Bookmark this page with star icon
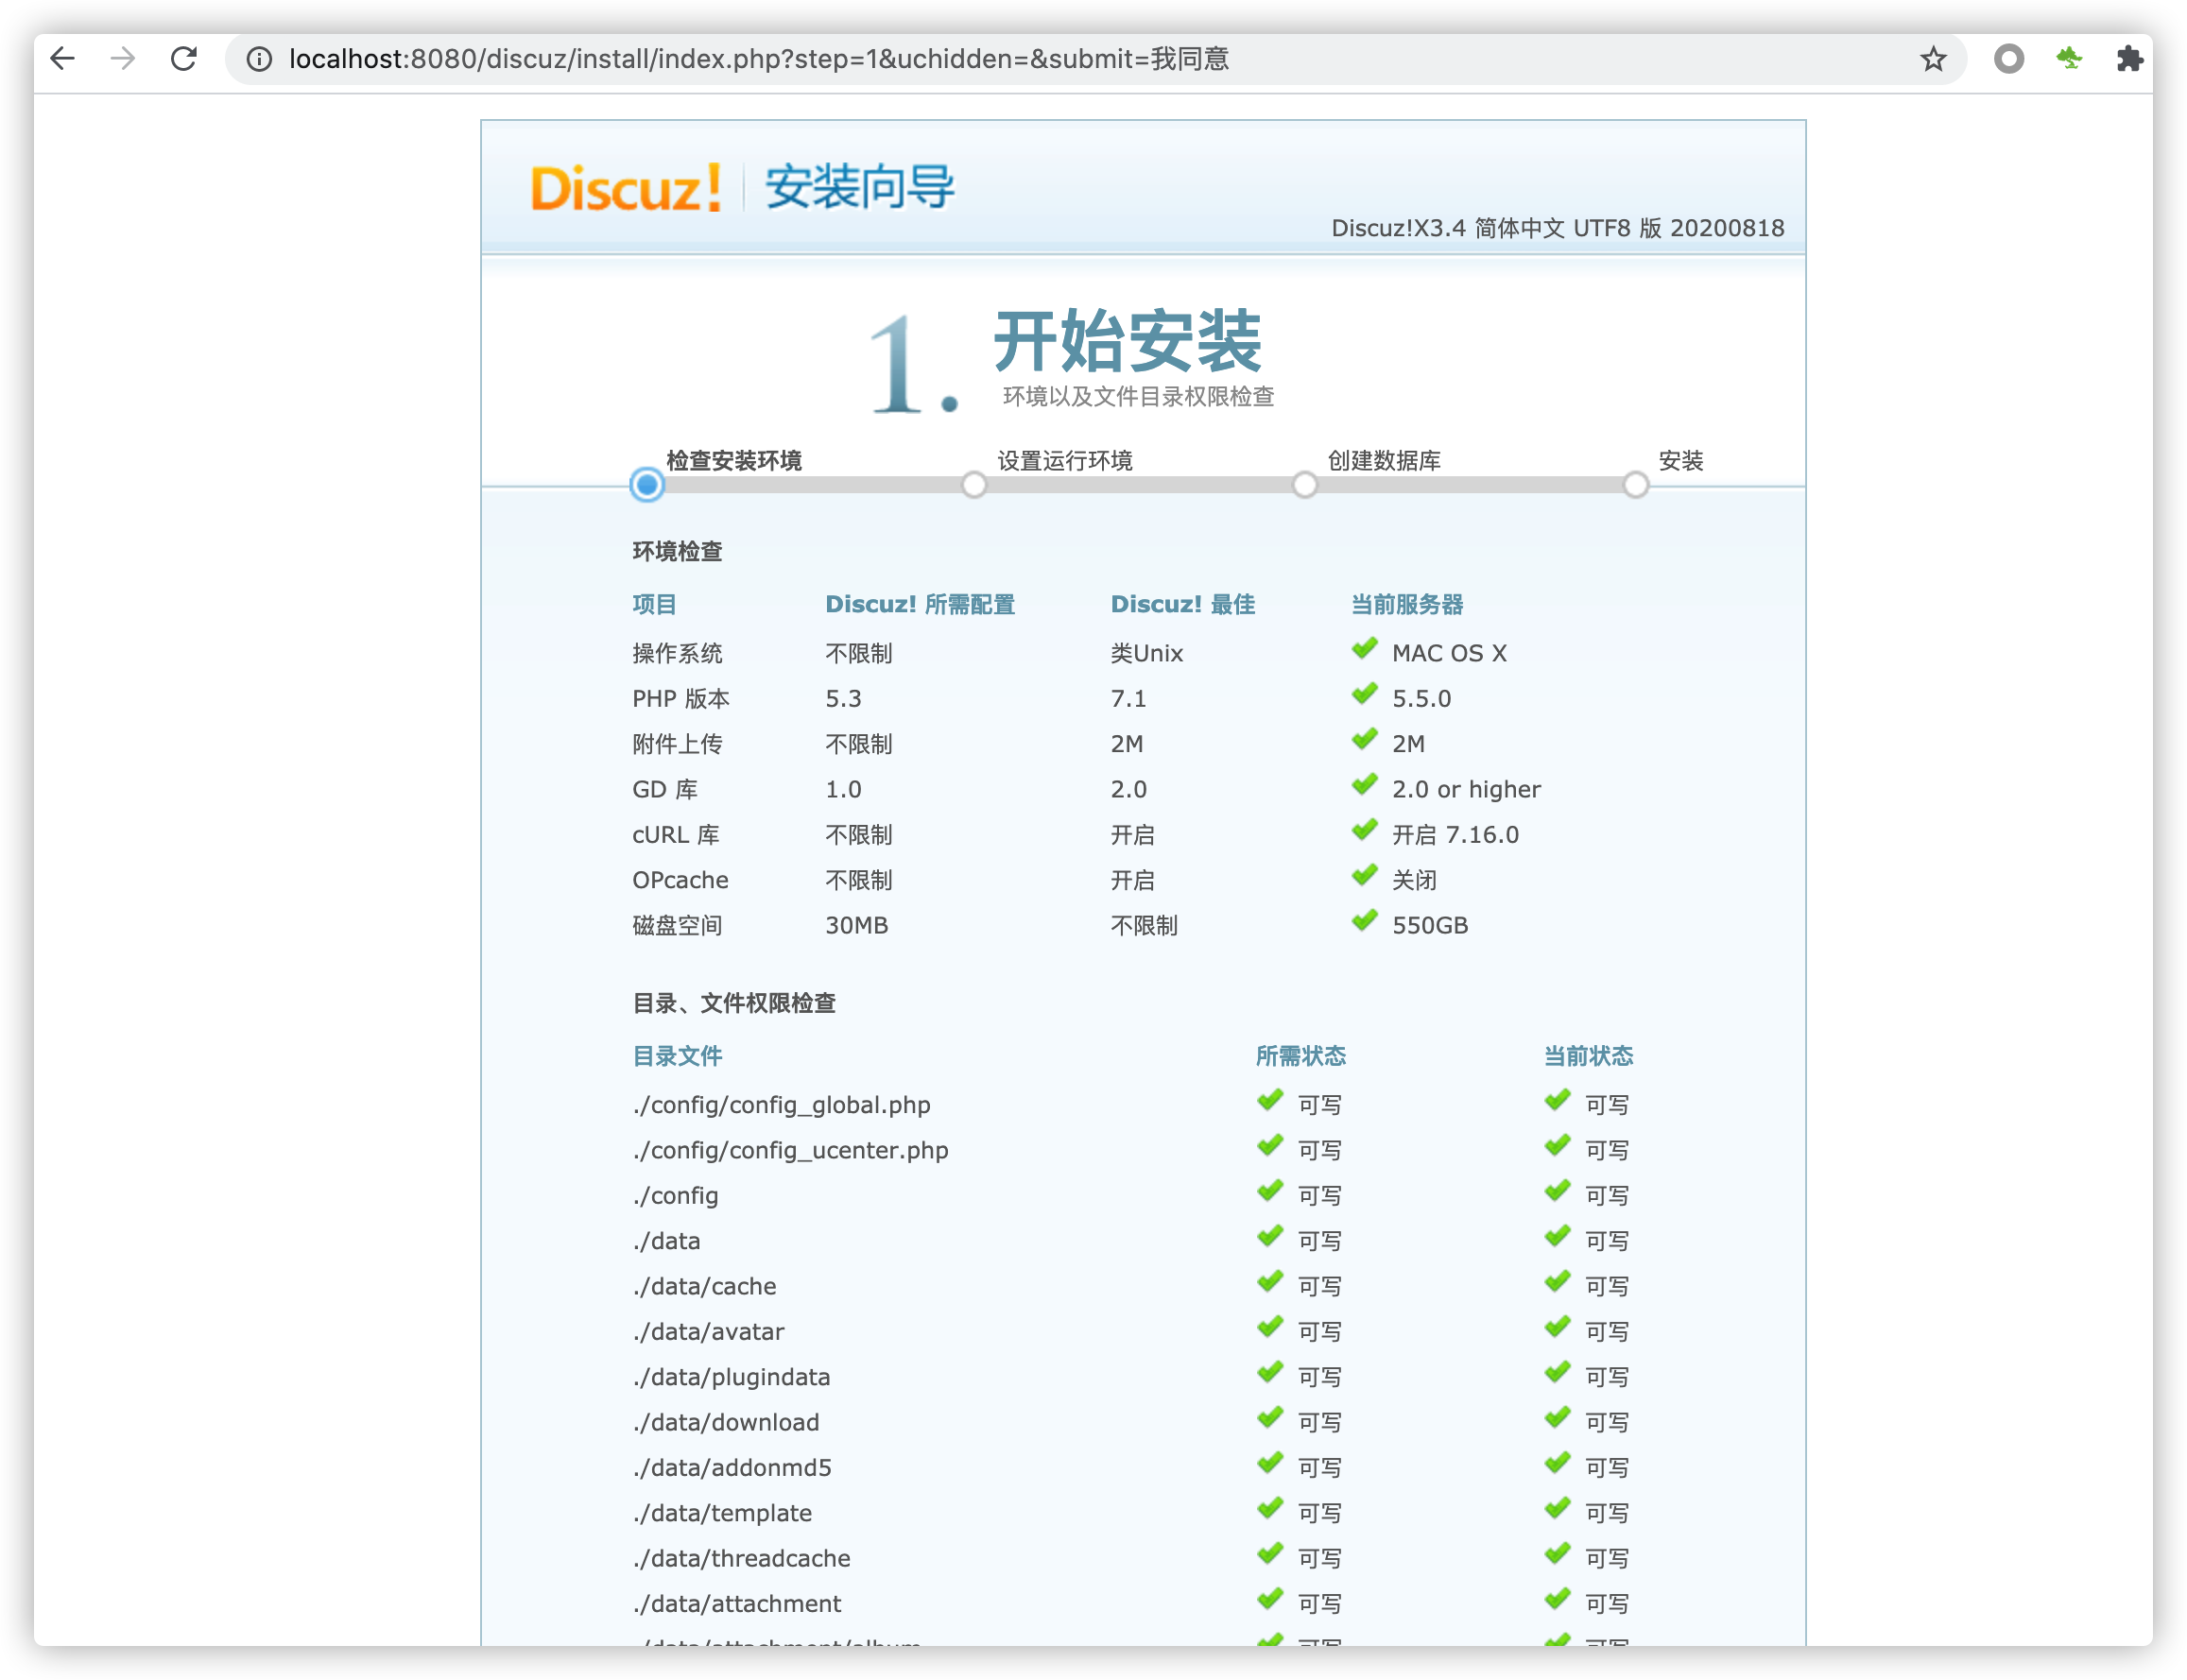This screenshot has width=2187, height=1680. (x=1933, y=60)
